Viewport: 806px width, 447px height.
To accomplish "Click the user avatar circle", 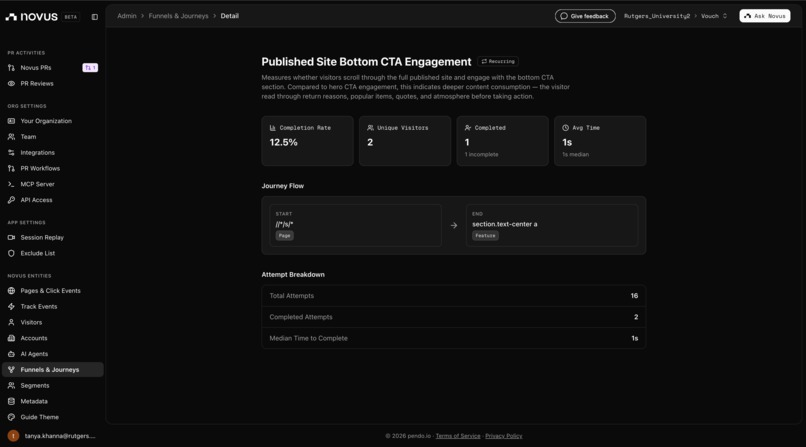I will 13,436.
